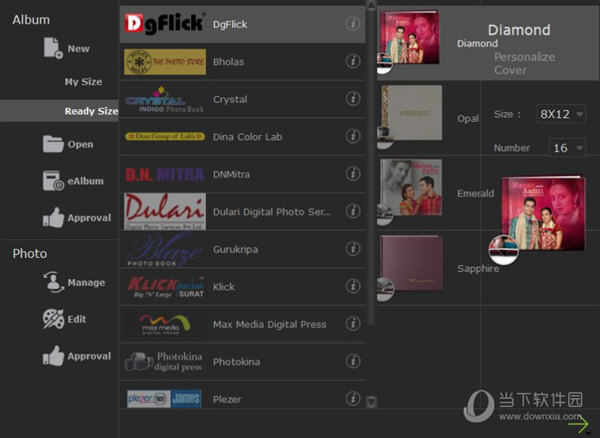The width and height of the screenshot is (600, 438).
Task: Choose Edit under Photo
Action: click(x=77, y=319)
